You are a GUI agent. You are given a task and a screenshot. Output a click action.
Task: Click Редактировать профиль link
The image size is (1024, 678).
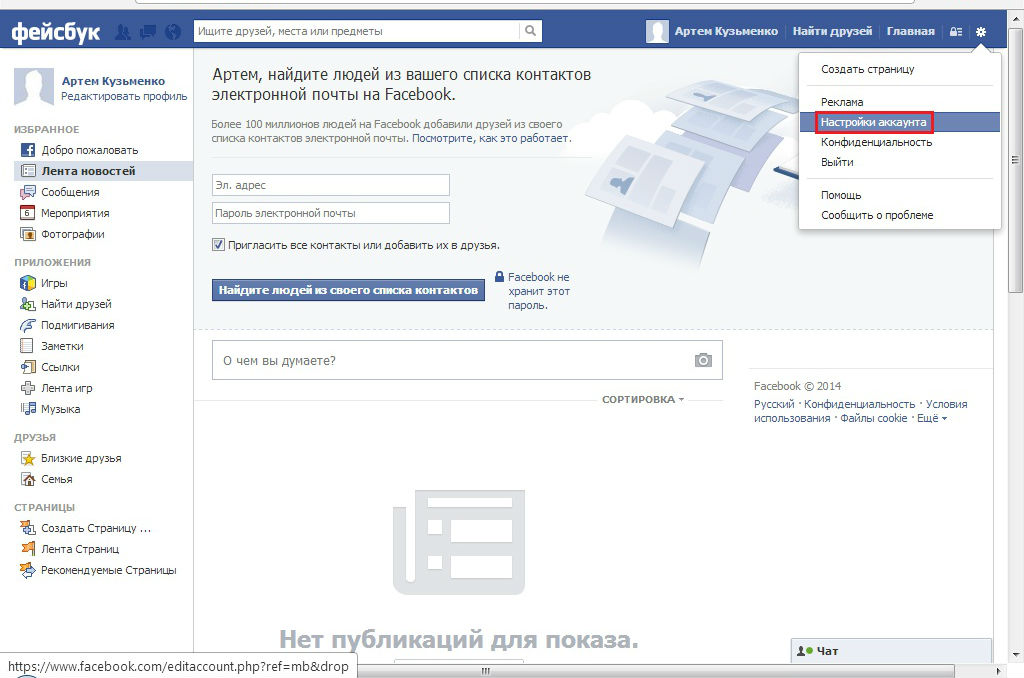coord(124,96)
